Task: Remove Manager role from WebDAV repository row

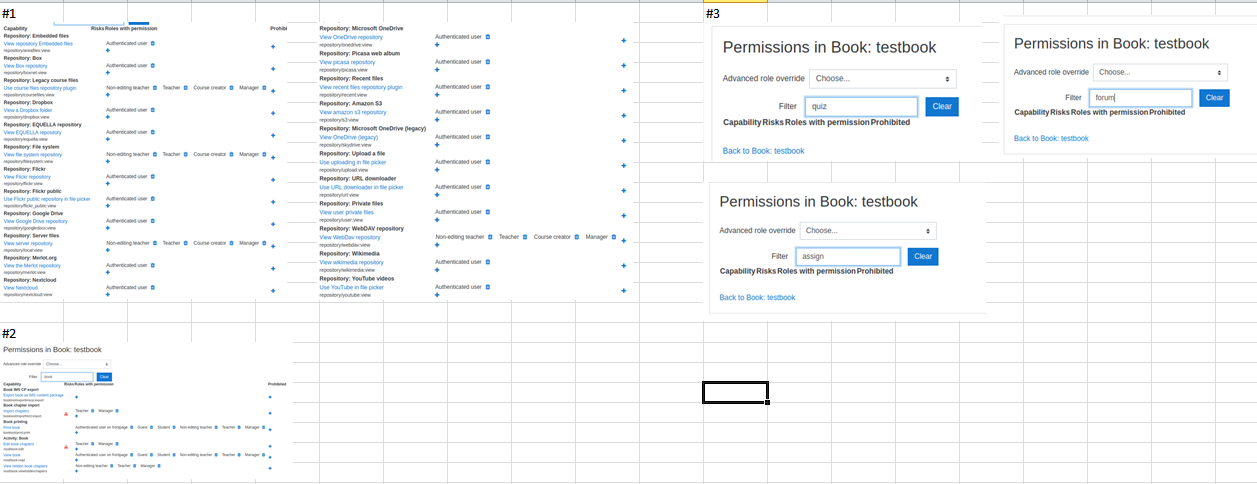Action: tap(612, 237)
